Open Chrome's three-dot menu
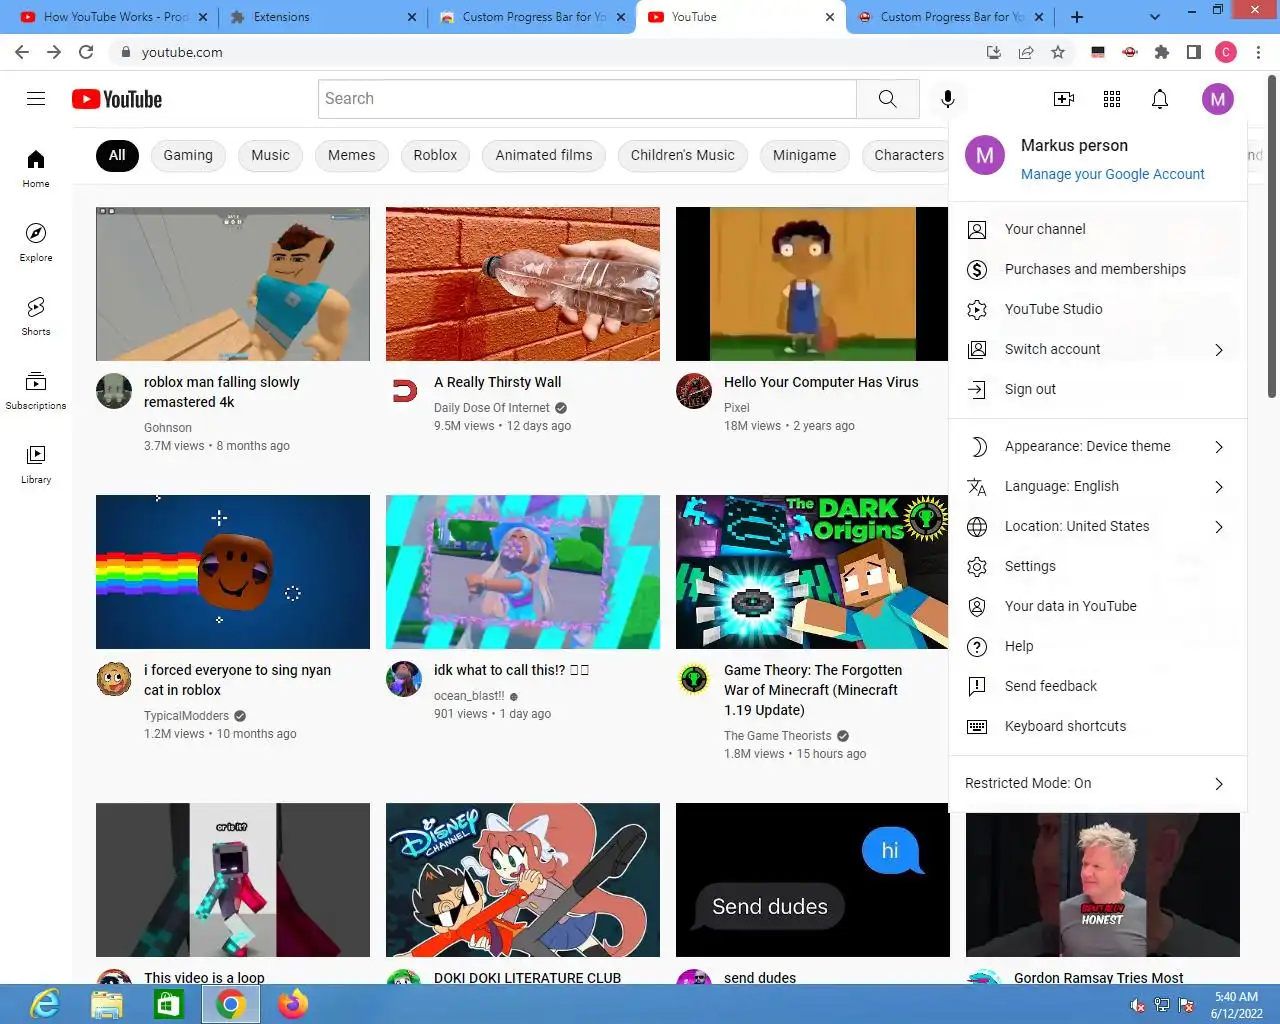 1258,52
